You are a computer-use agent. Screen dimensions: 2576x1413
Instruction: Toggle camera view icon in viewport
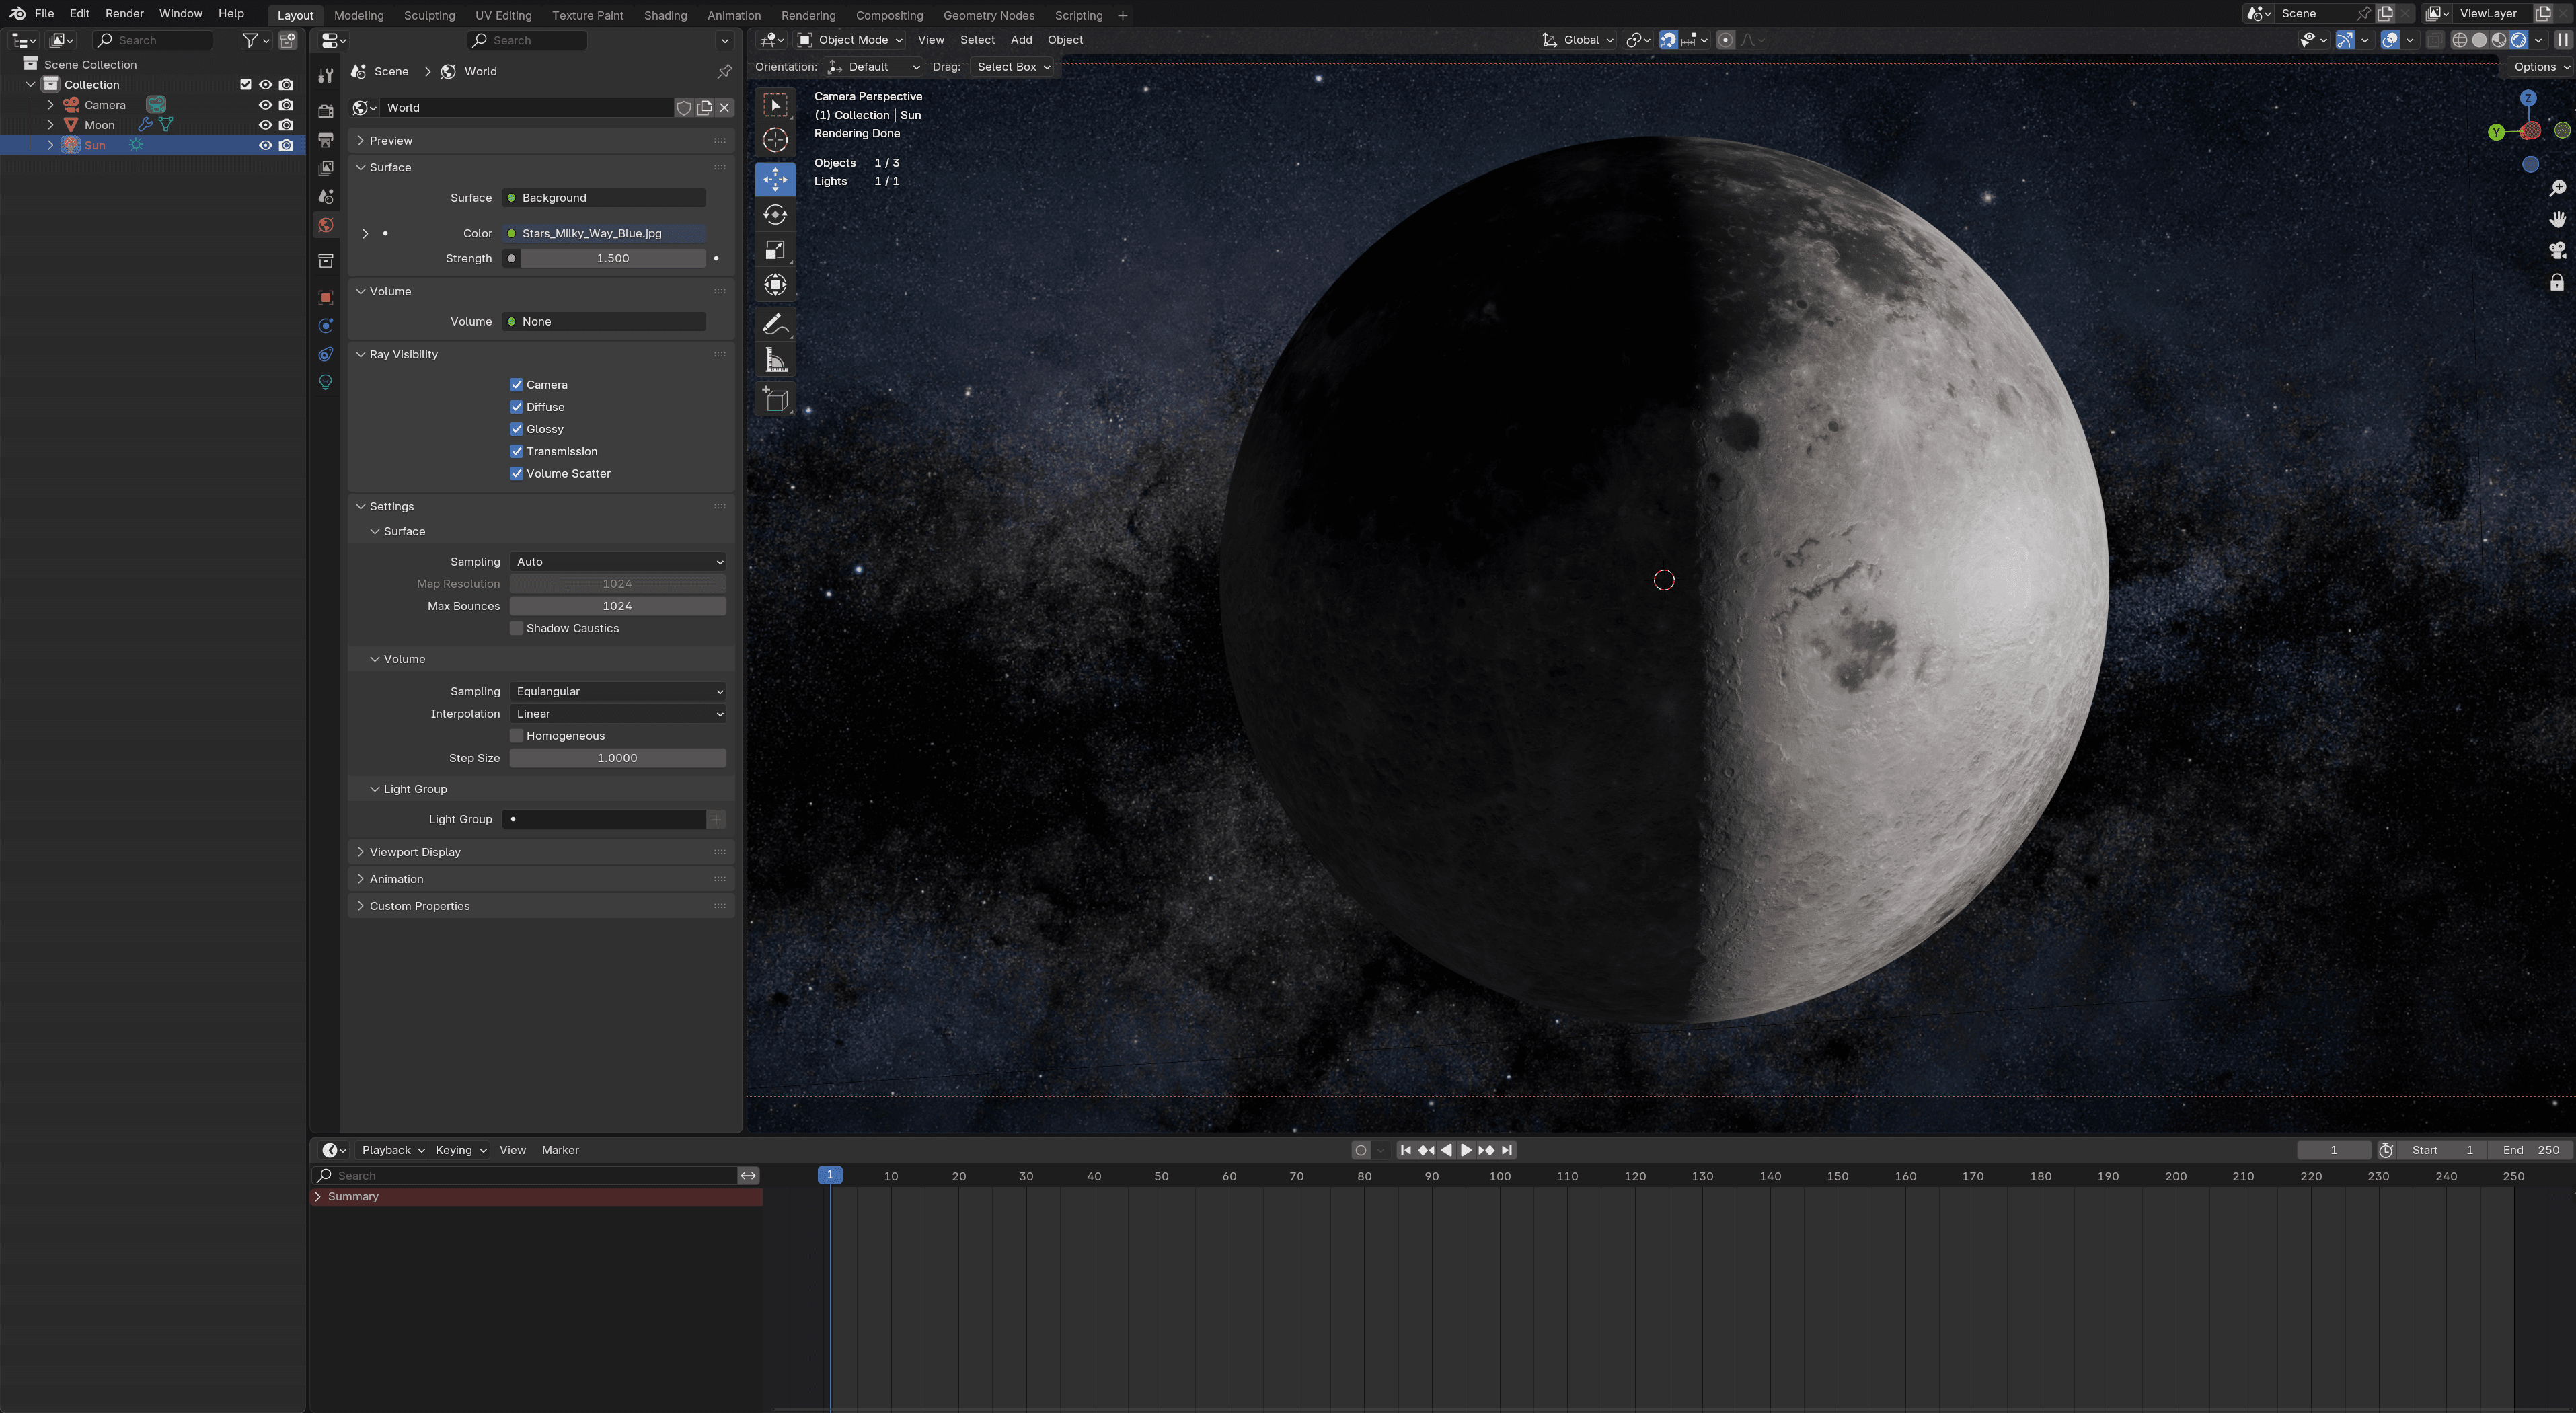pyautogui.click(x=2557, y=250)
